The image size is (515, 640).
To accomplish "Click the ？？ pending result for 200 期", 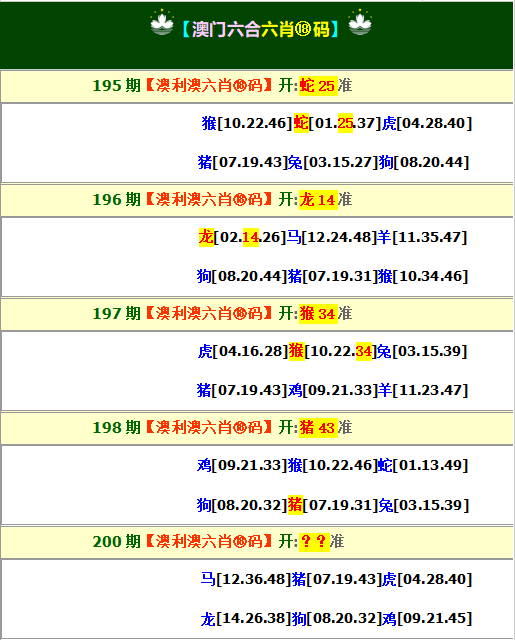I will point(314,542).
